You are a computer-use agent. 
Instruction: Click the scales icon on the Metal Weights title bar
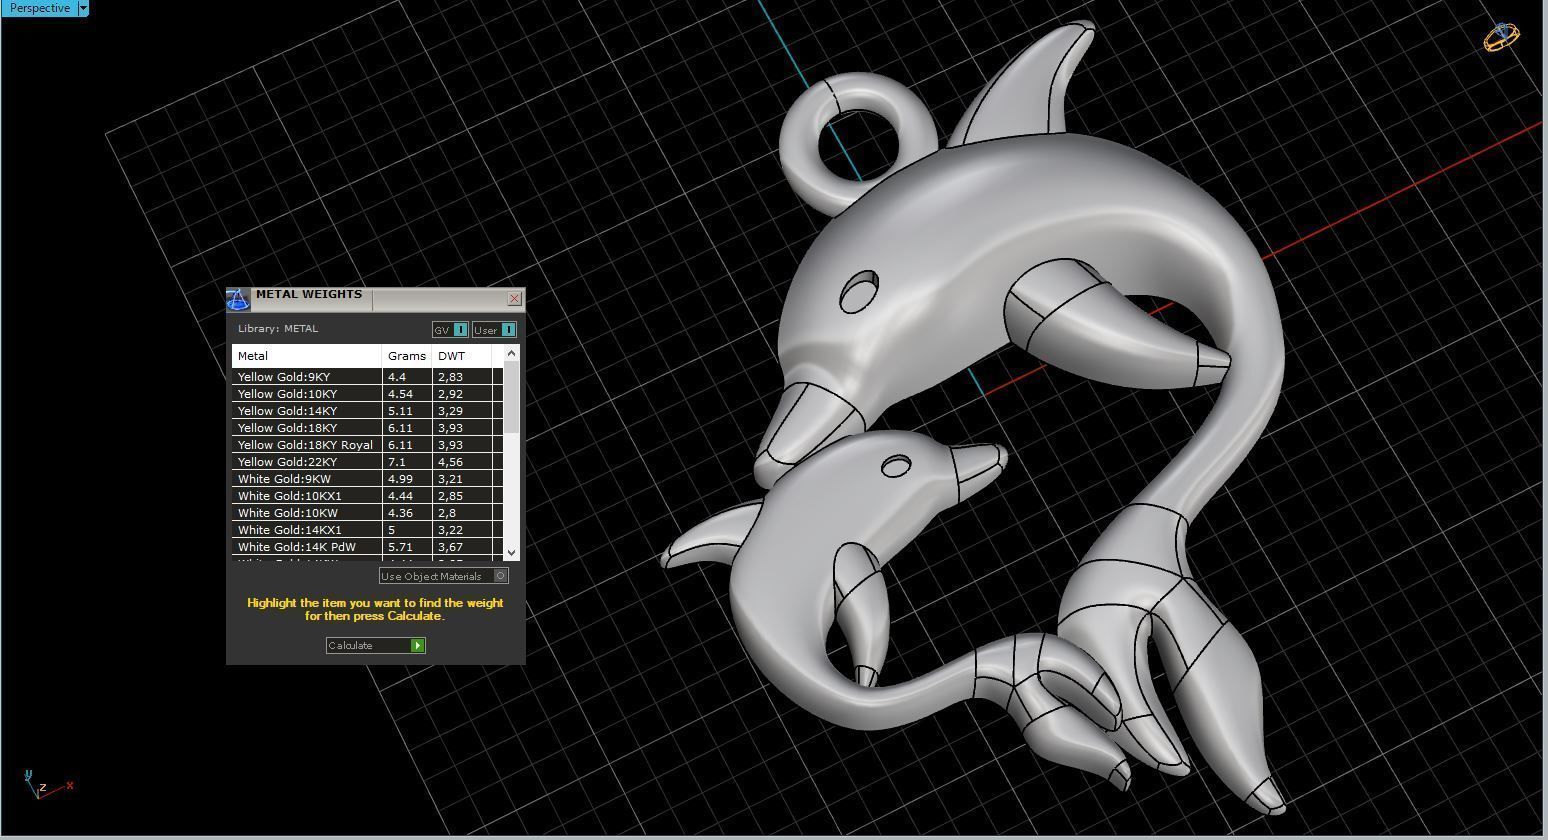[237, 297]
